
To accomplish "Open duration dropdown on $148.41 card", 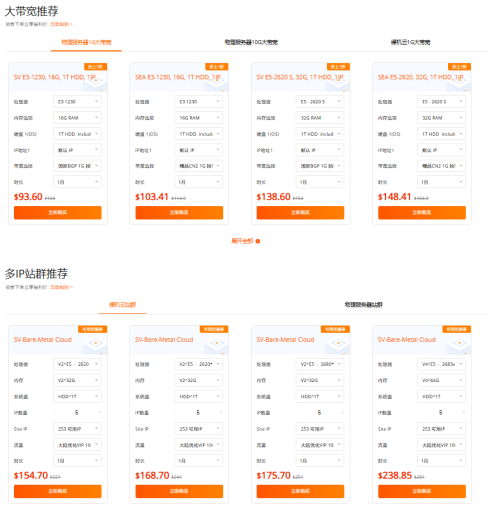I will coord(441,182).
